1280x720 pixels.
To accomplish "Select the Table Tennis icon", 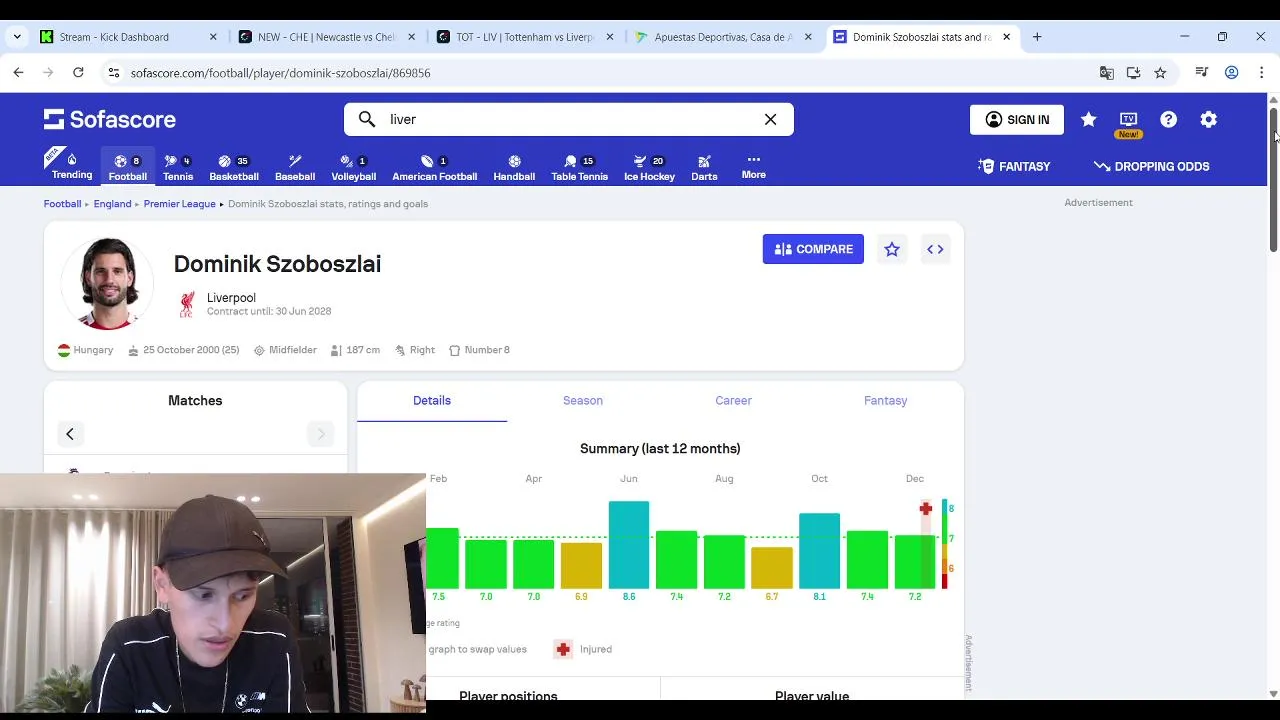I will coord(579,167).
